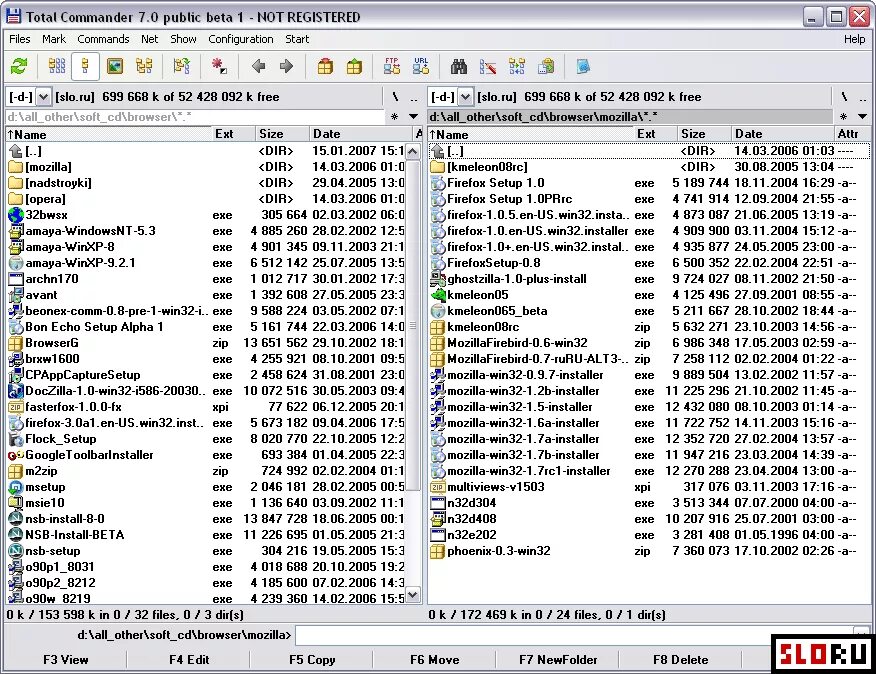The height and width of the screenshot is (674, 876).
Task: Click the F4 Edit button
Action: 189,660
